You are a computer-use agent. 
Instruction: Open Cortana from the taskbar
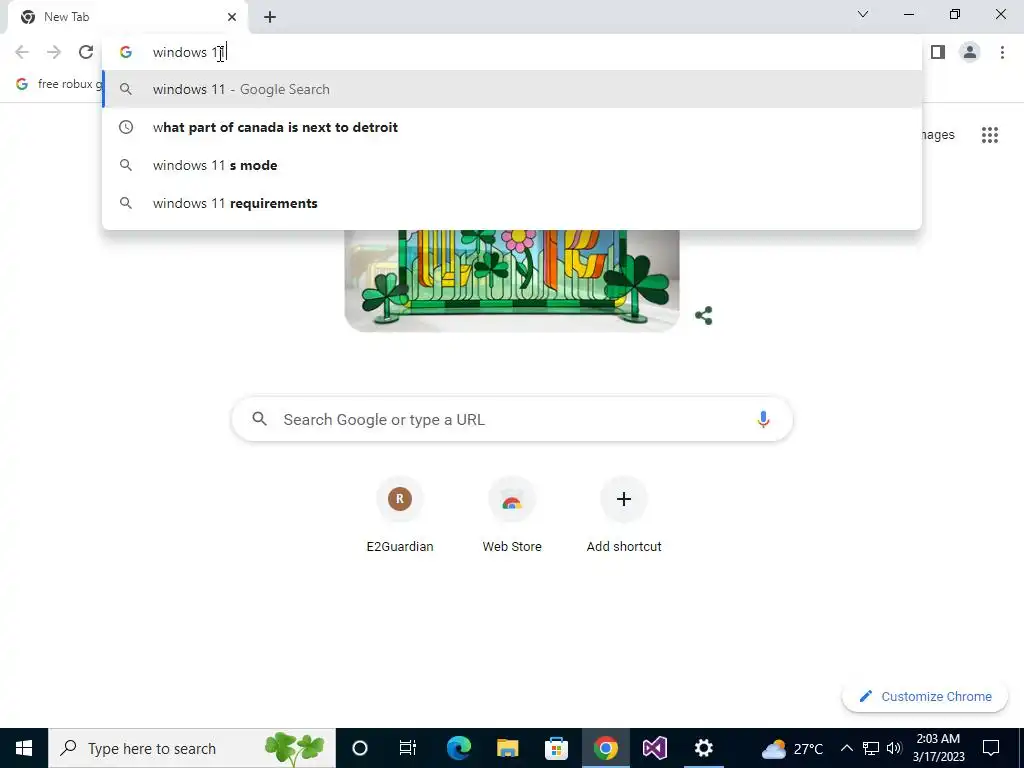360,748
